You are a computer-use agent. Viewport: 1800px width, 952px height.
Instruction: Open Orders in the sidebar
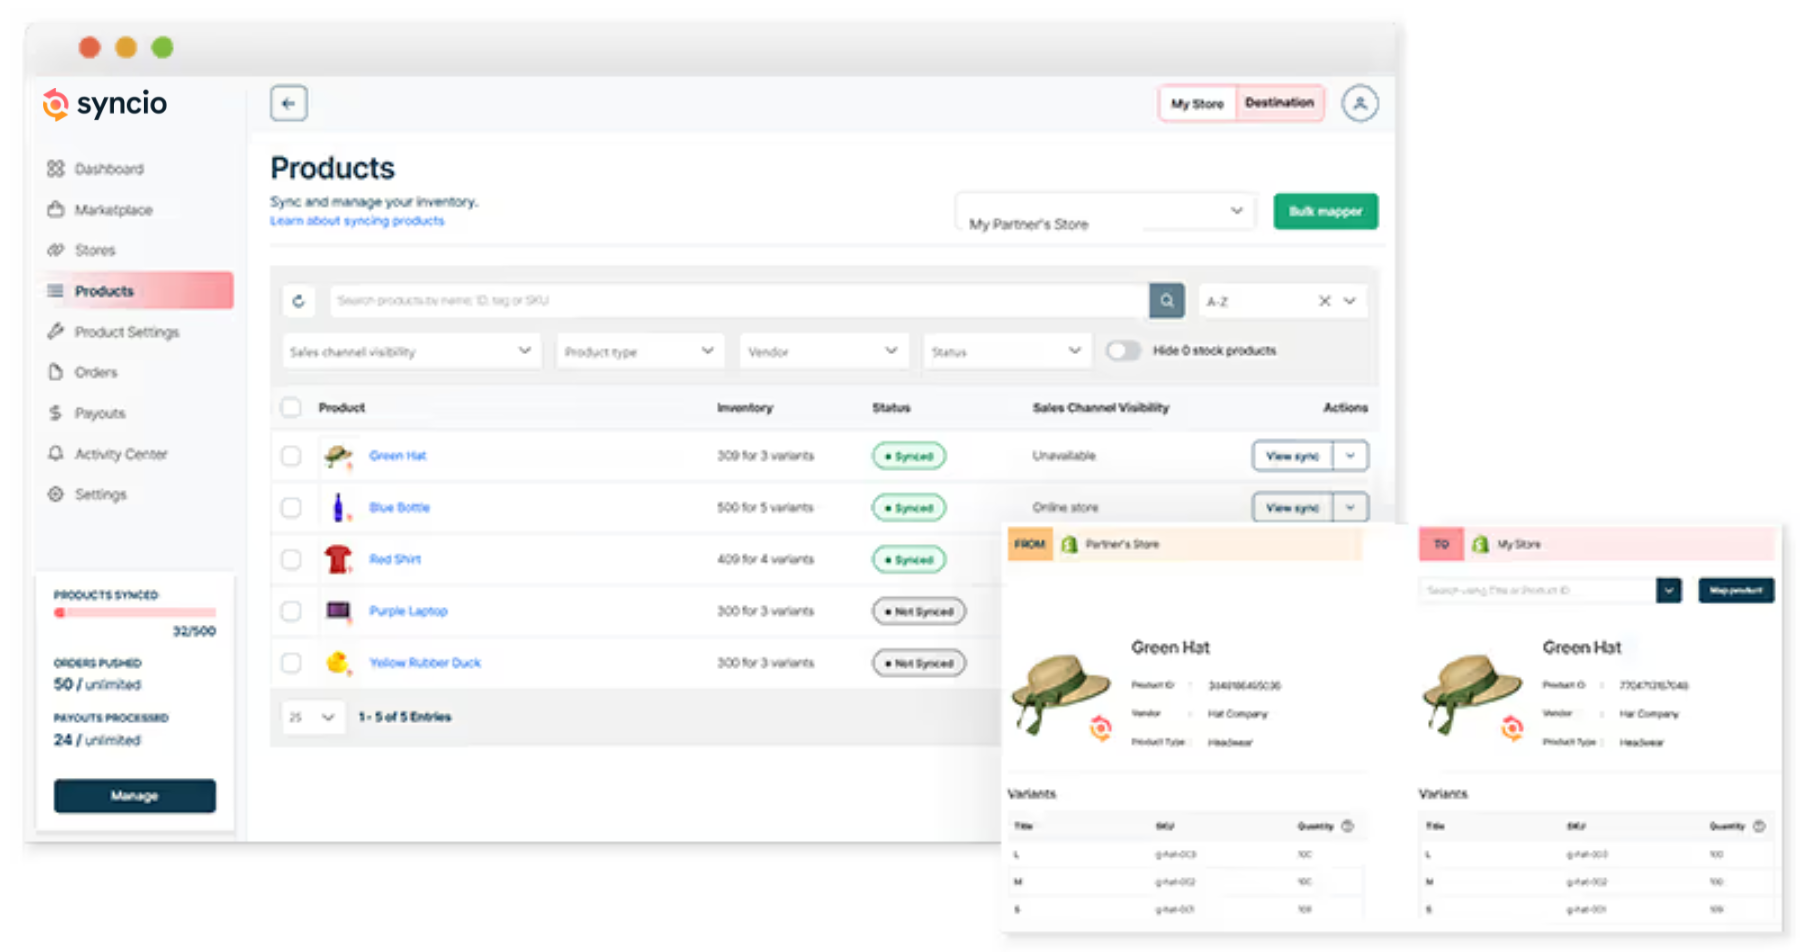click(x=96, y=372)
